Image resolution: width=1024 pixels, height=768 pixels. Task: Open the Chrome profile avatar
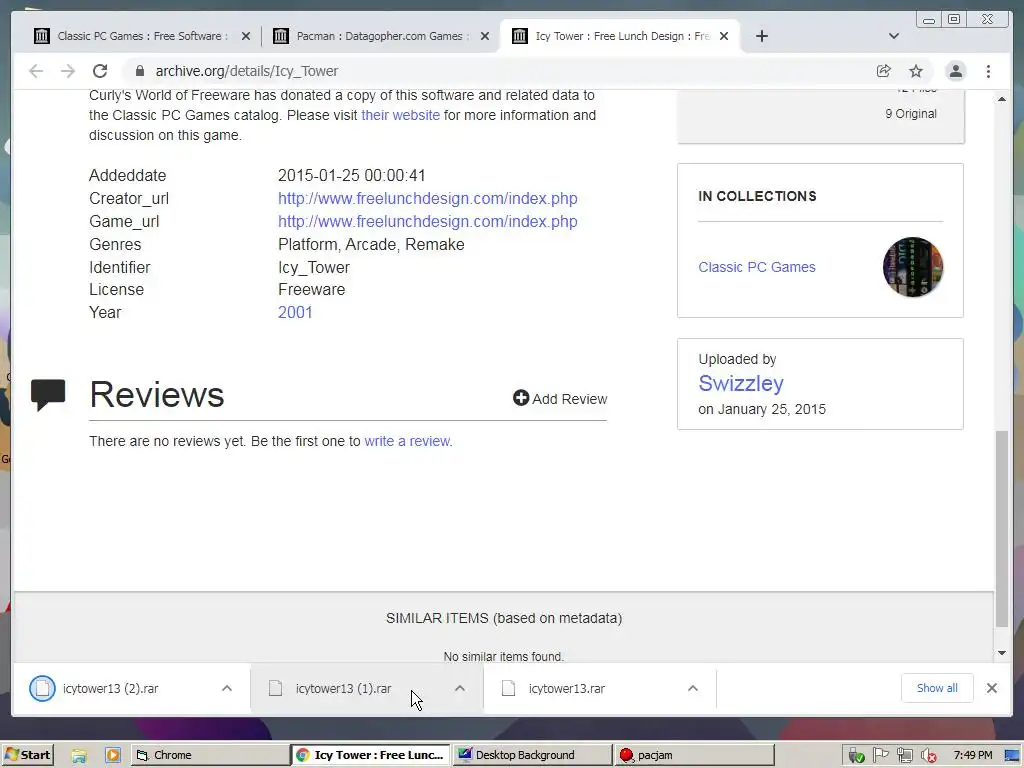coord(955,71)
